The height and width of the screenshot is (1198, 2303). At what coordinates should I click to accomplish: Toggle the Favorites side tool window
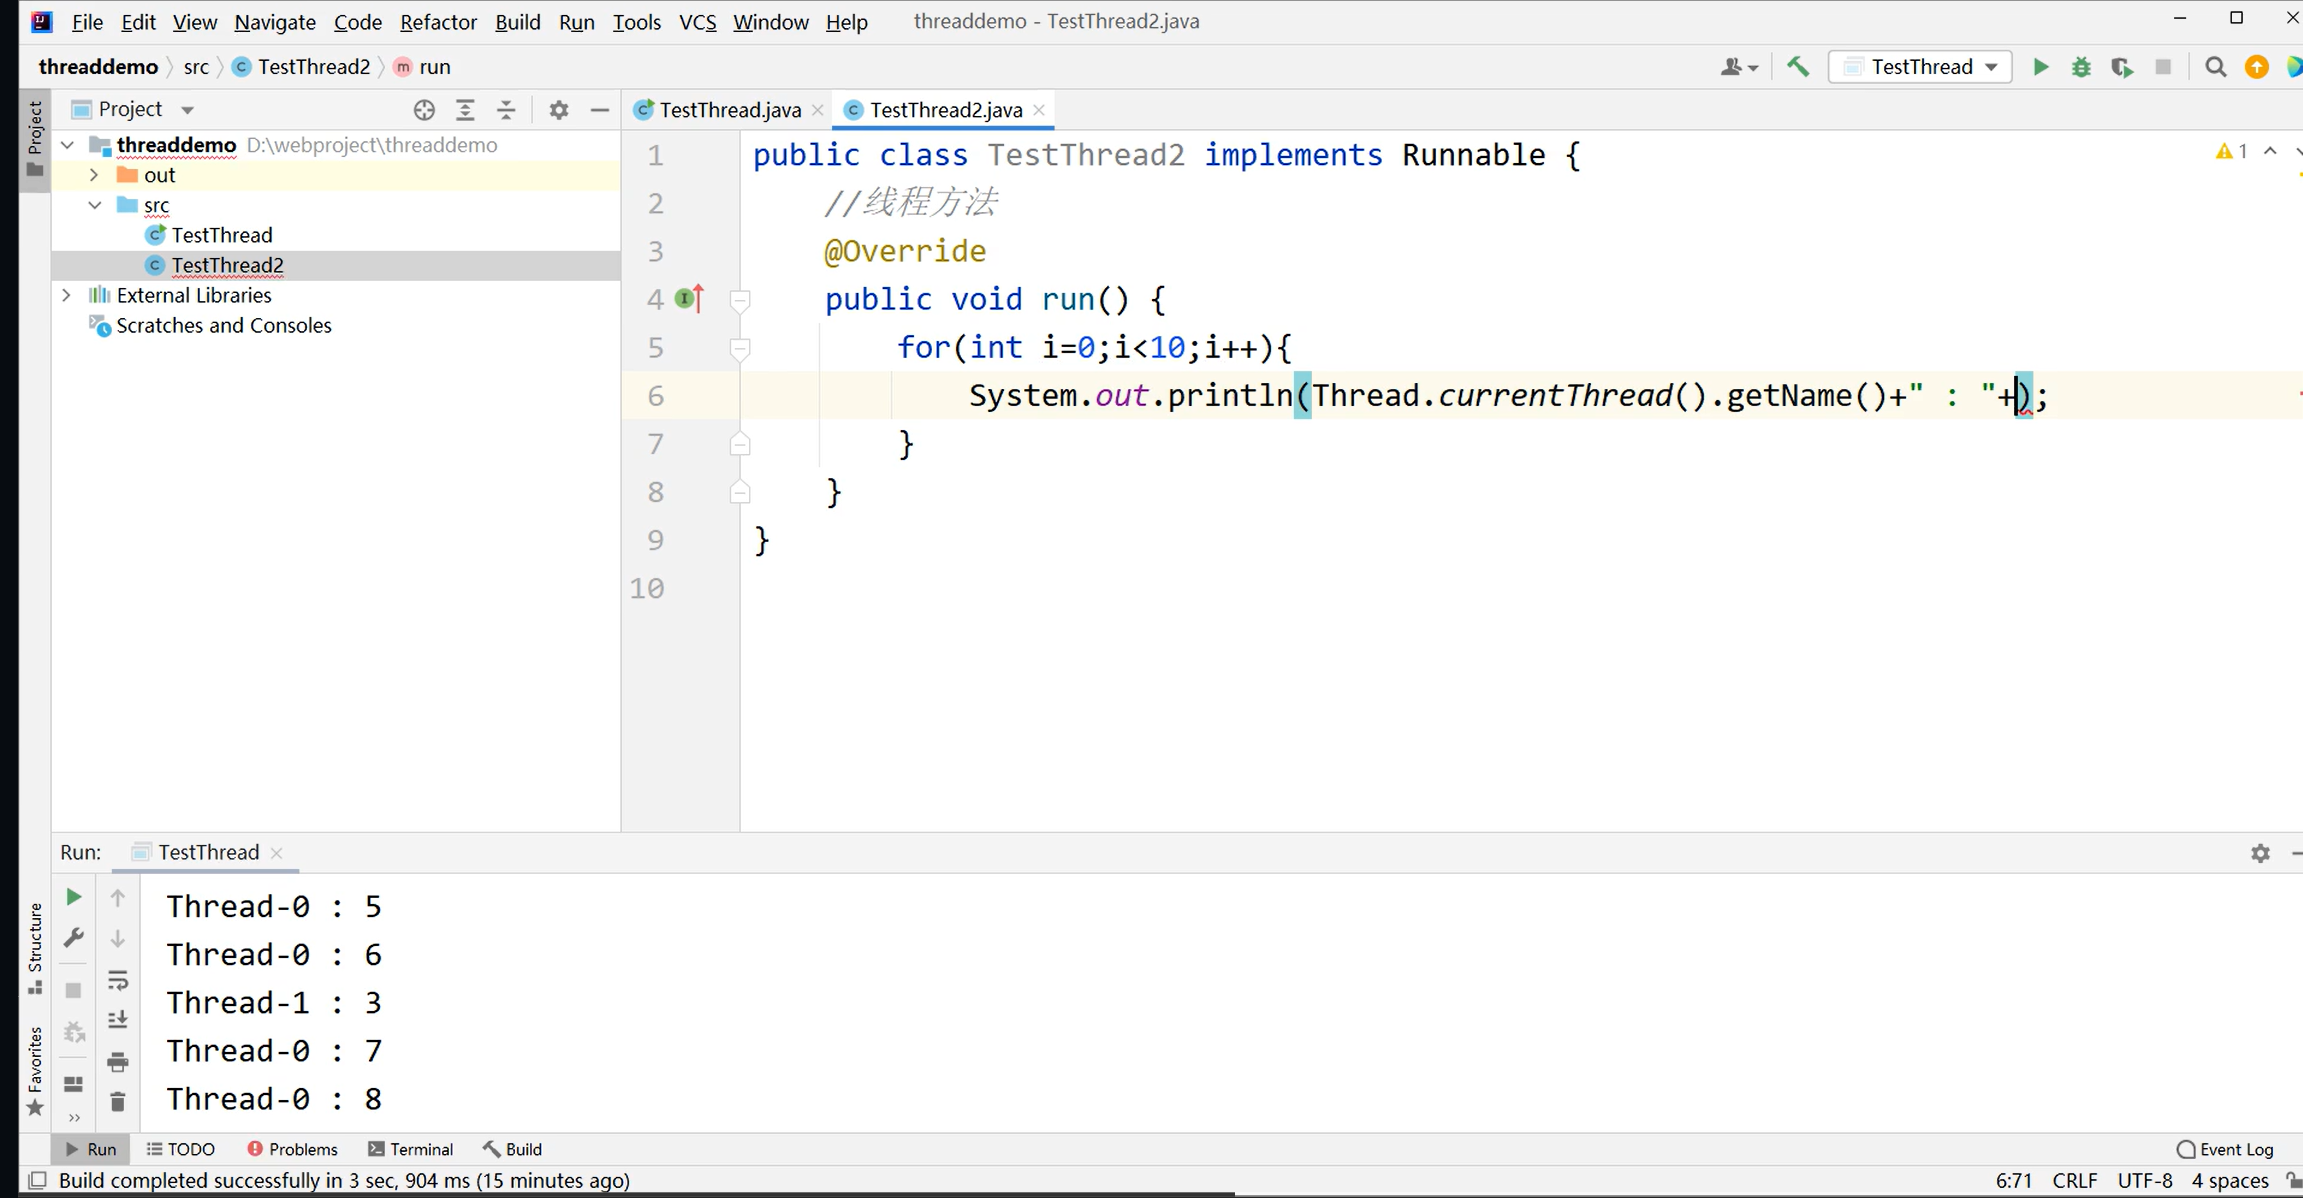(35, 1071)
